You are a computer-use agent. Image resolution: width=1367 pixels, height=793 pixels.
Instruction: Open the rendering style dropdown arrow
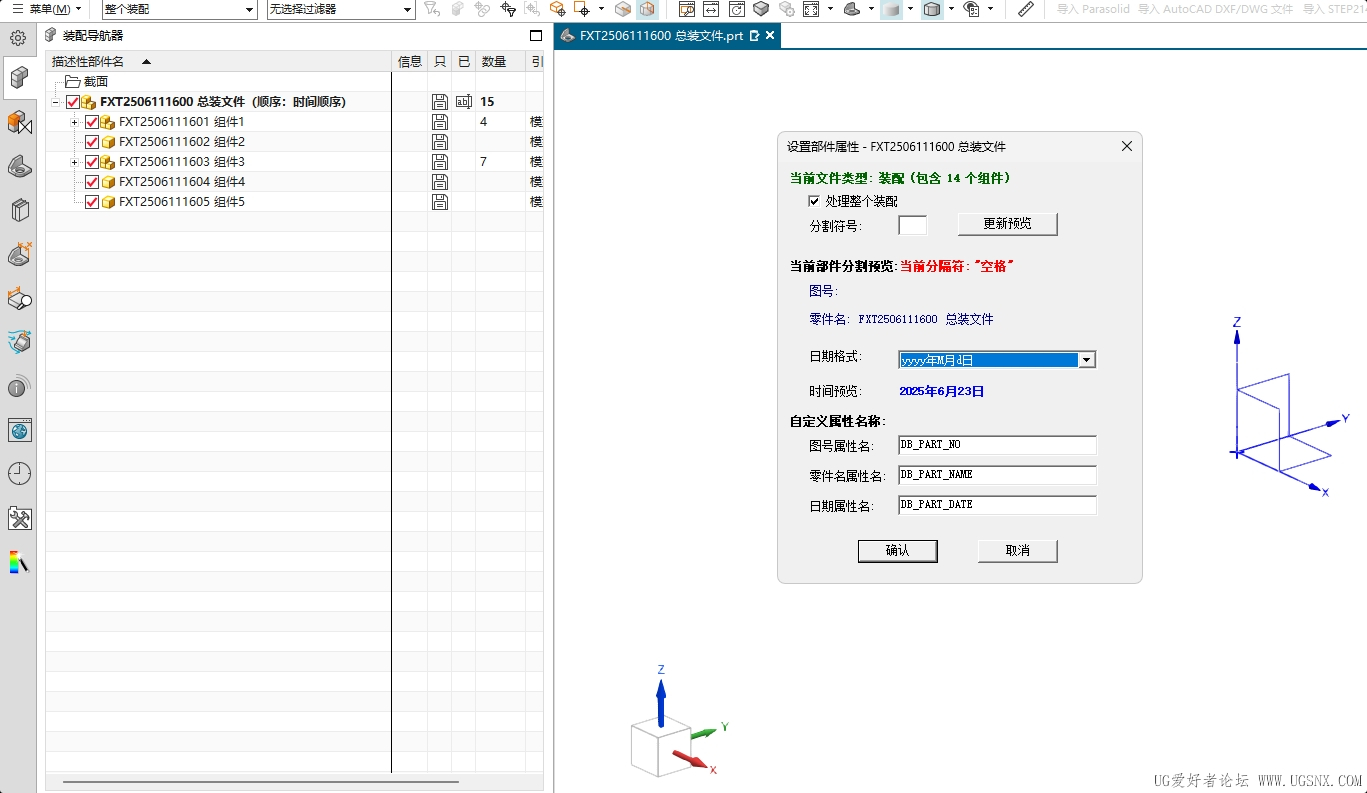click(x=910, y=9)
